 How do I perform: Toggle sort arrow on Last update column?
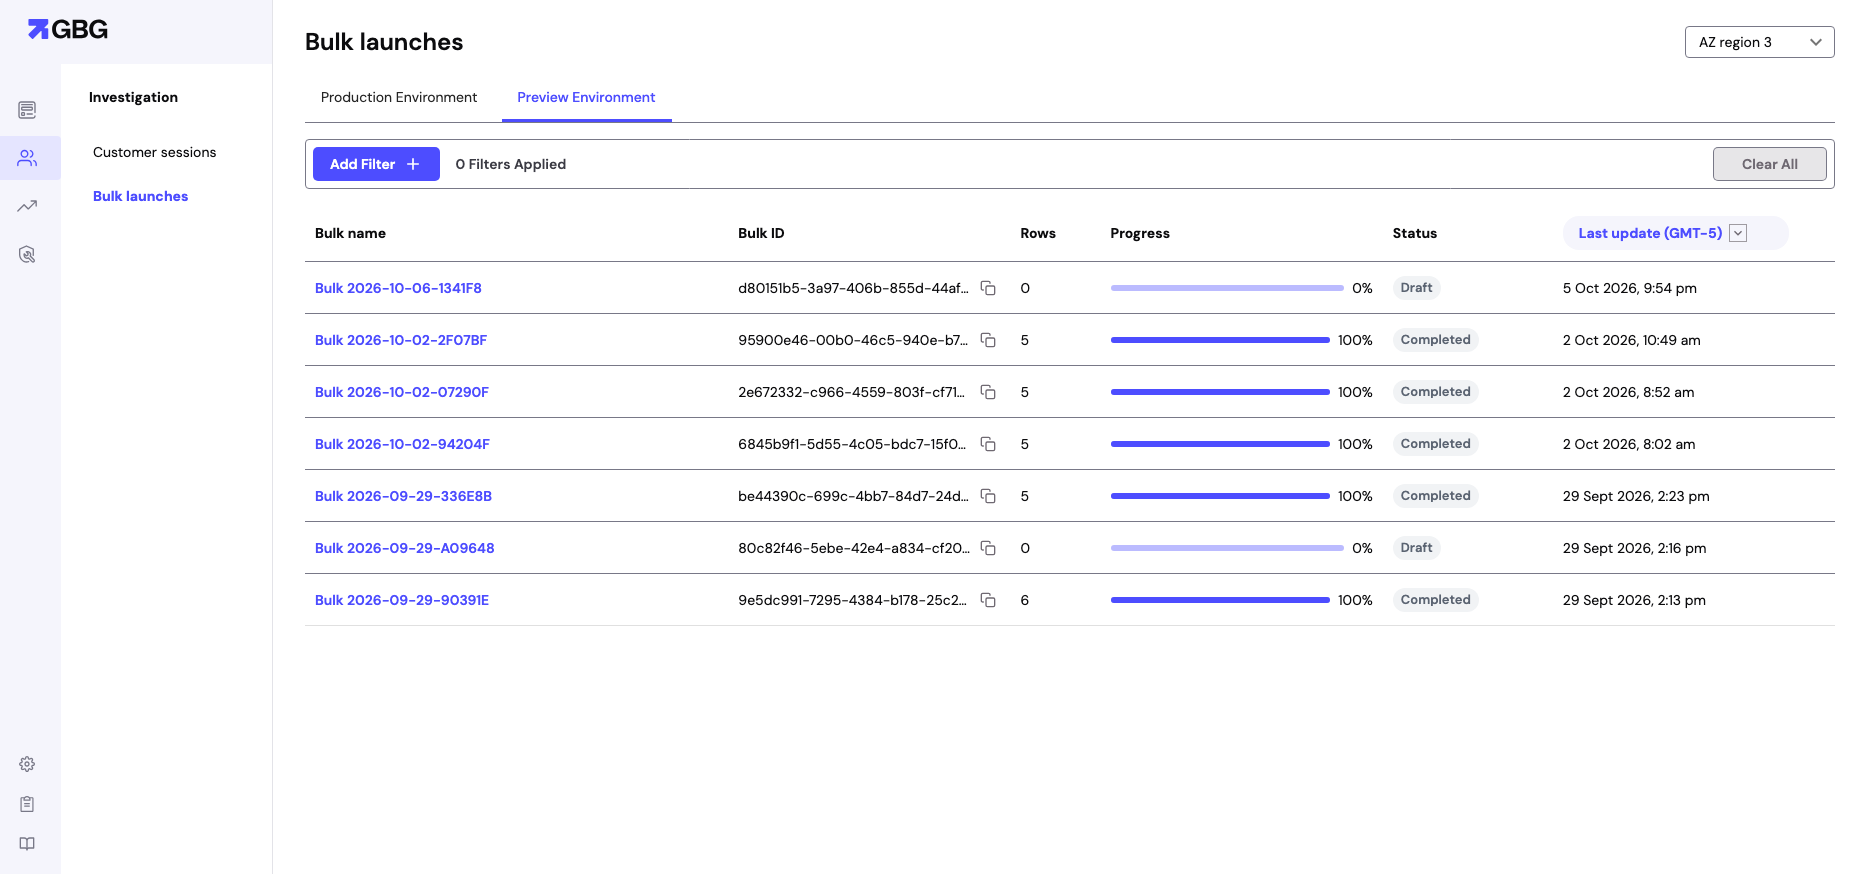1738,233
